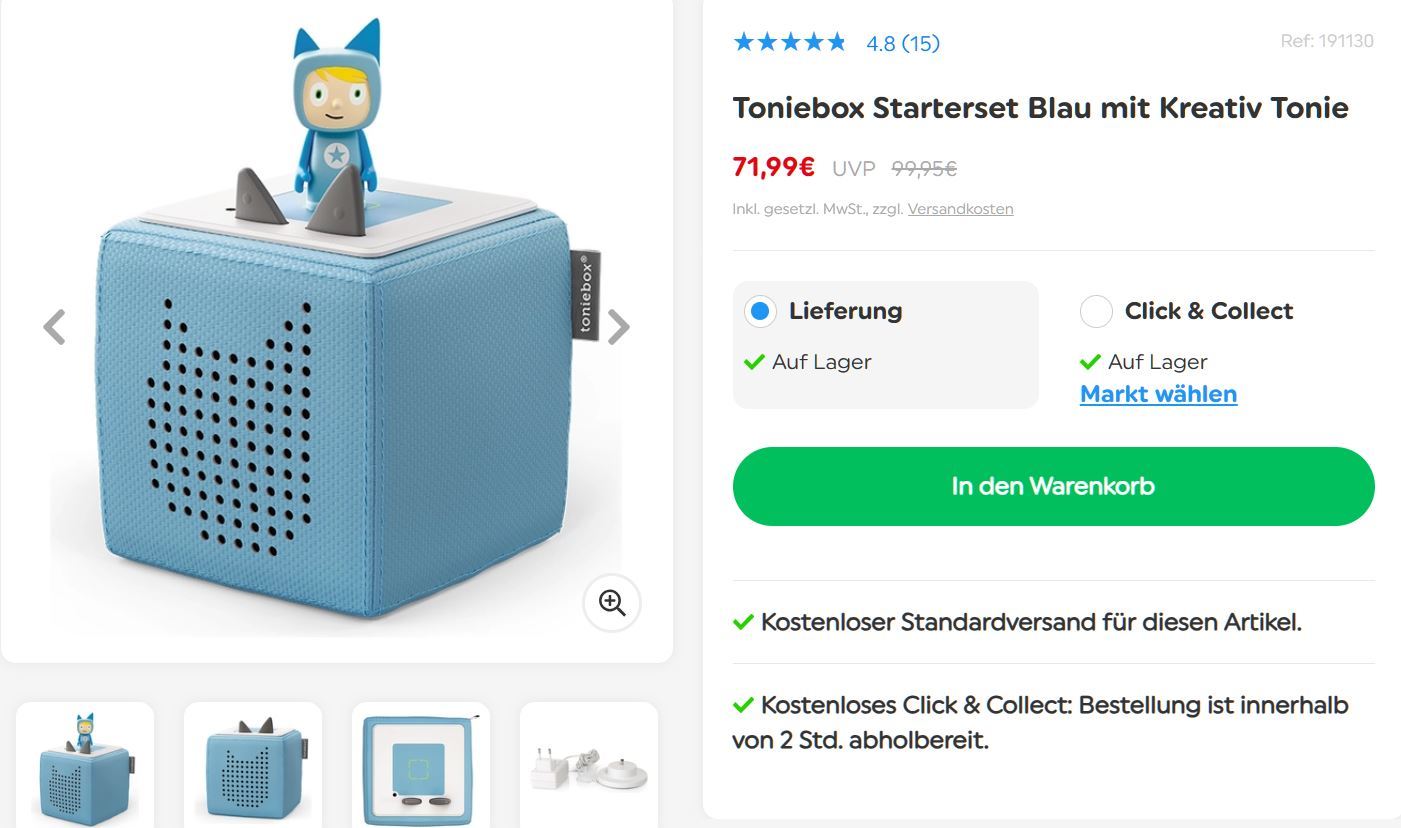
Task: Select thumbnail of Toniebox without figure
Action: [x=253, y=765]
